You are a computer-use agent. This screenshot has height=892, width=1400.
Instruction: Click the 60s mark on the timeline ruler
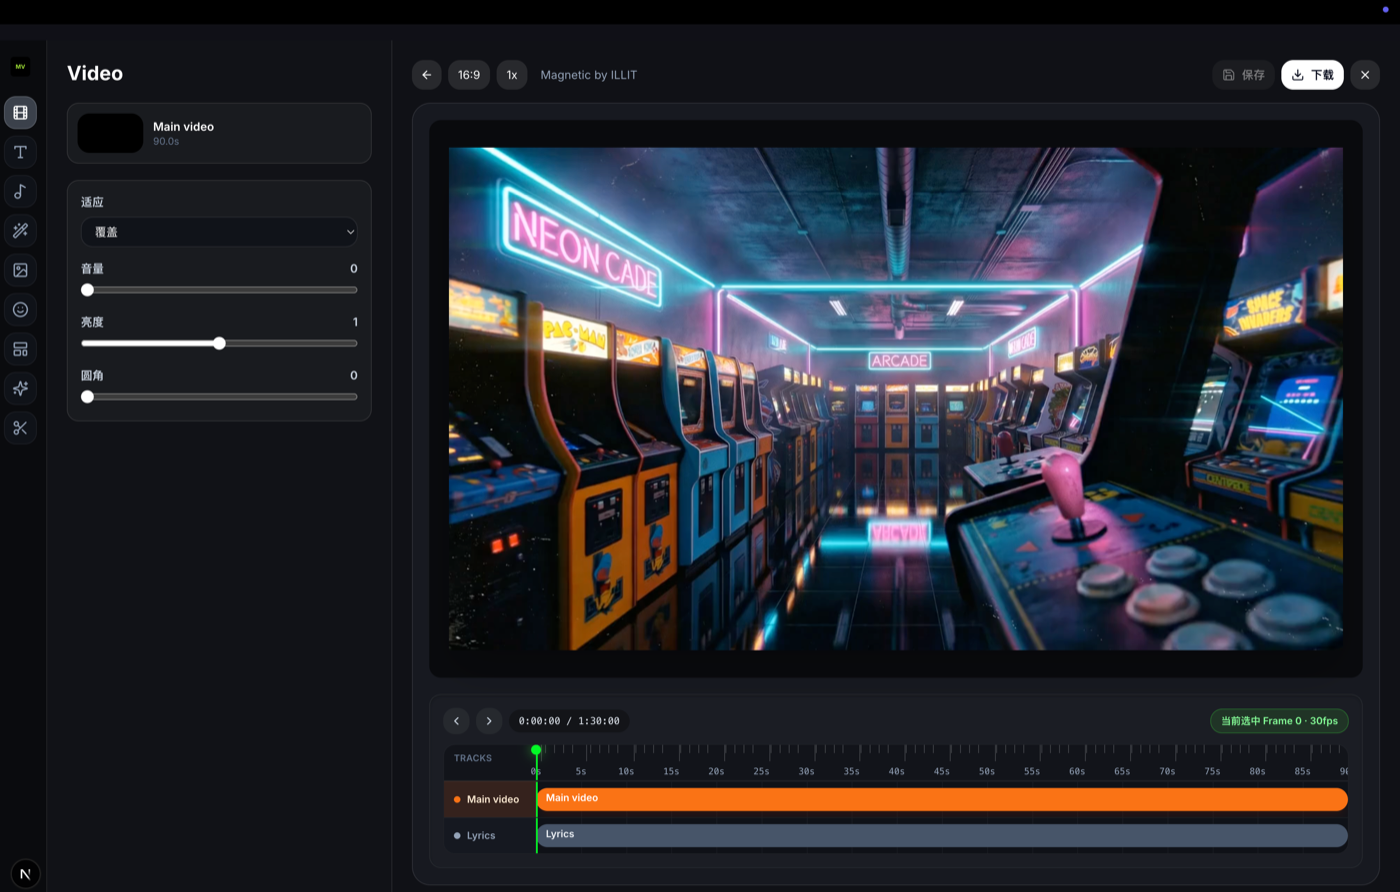(x=1077, y=772)
